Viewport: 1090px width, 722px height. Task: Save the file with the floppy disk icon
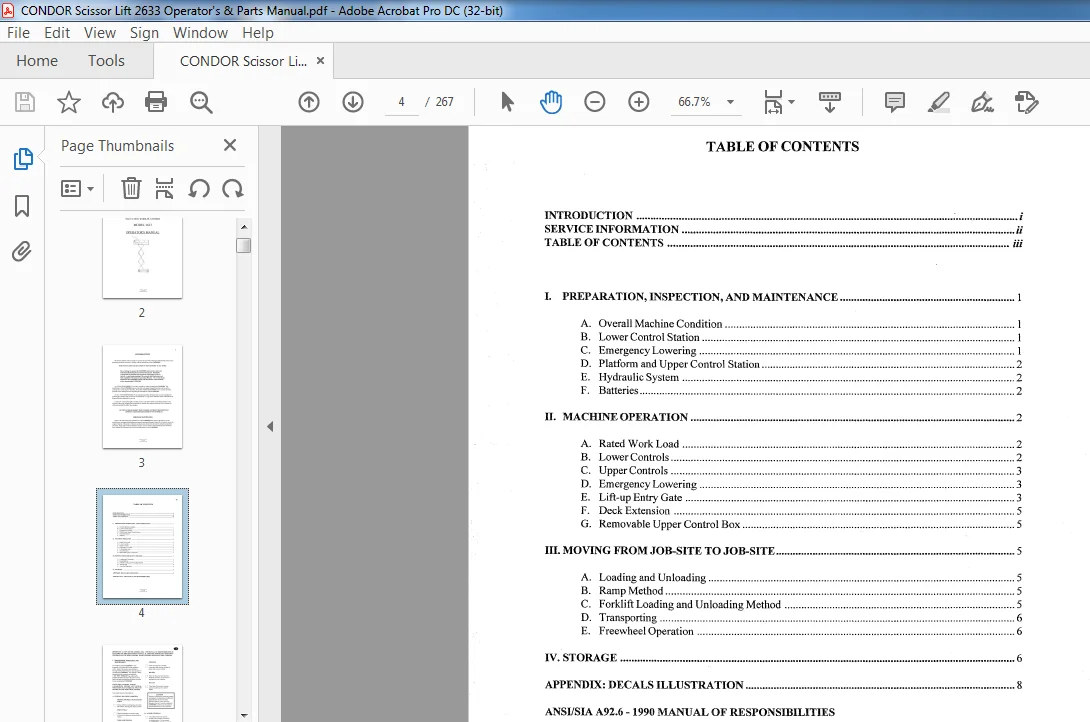(x=25, y=102)
